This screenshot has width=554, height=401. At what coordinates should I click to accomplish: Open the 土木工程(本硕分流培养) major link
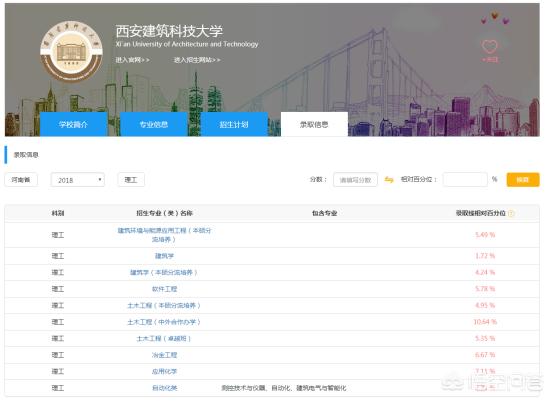[x=164, y=305]
